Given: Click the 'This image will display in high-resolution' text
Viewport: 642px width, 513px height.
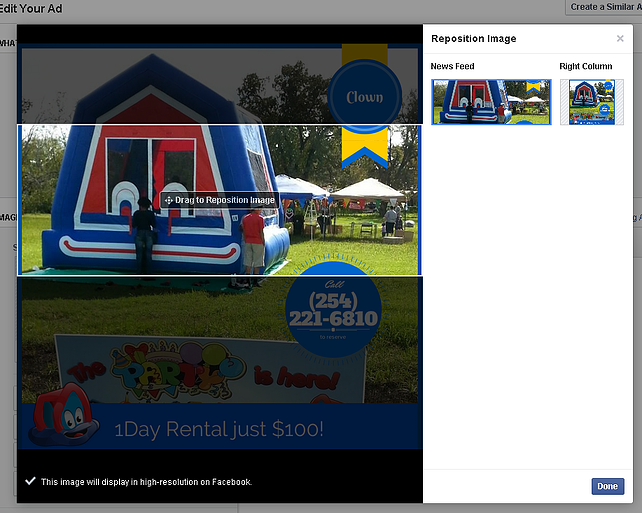Looking at the screenshot, I should point(146,482).
